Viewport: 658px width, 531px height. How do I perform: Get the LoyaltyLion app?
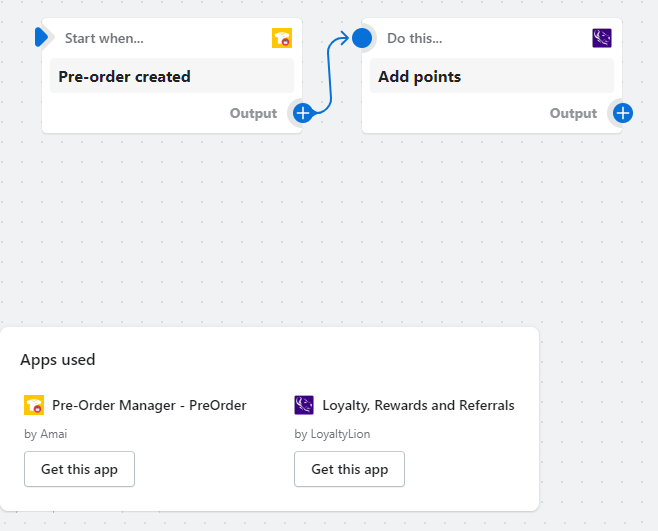pyautogui.click(x=349, y=469)
